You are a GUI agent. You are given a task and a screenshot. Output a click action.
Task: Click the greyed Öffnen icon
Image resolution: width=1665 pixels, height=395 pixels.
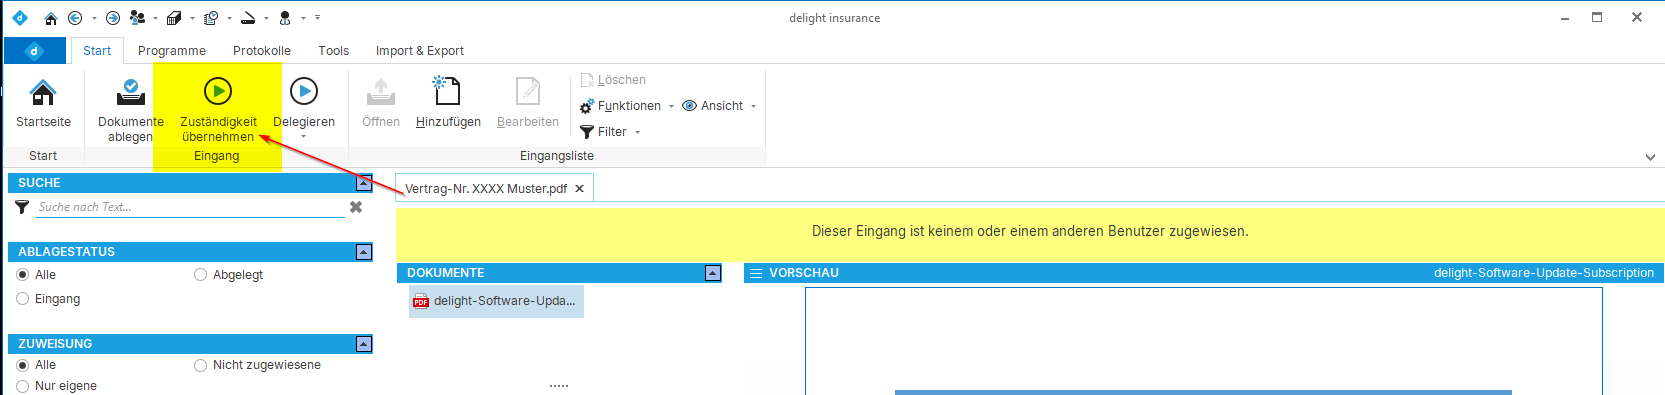coord(381,92)
